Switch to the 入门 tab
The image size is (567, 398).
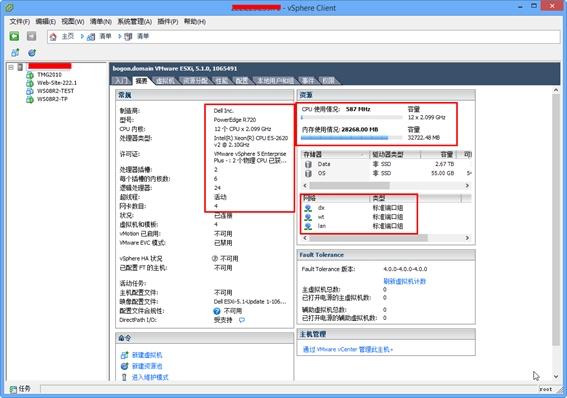[122, 81]
